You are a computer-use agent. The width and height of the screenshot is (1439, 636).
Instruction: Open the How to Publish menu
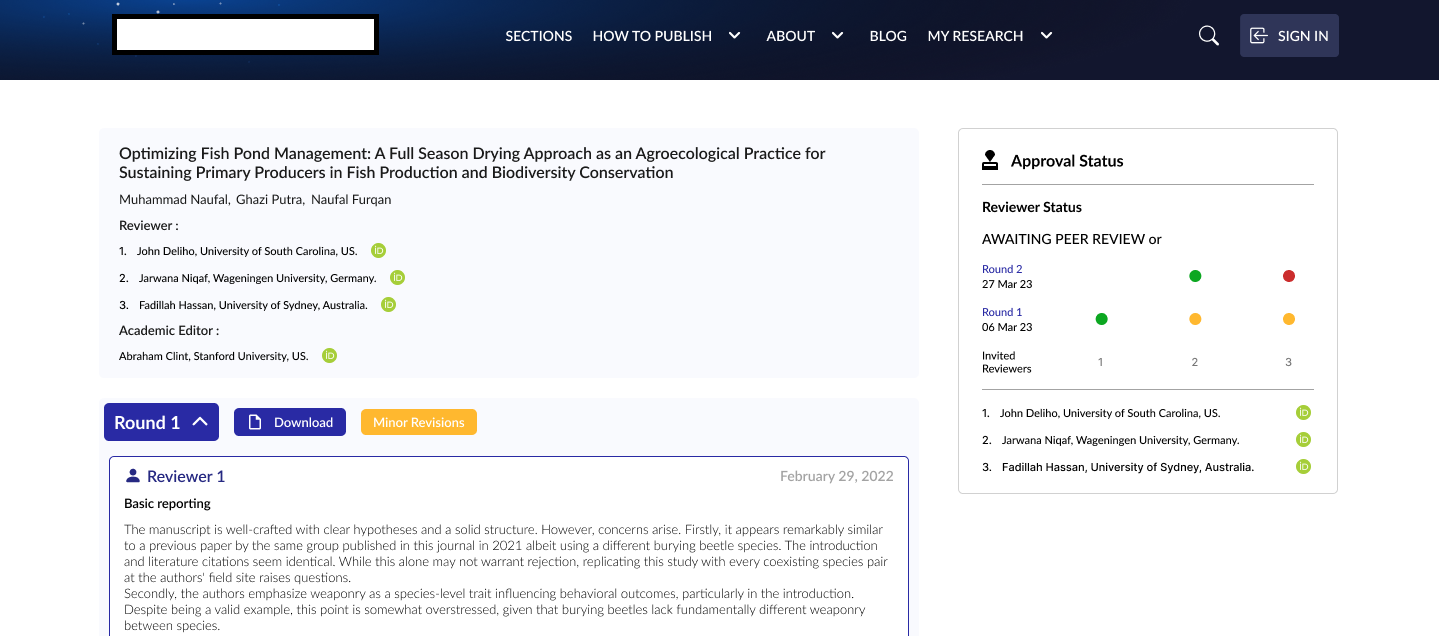click(652, 36)
